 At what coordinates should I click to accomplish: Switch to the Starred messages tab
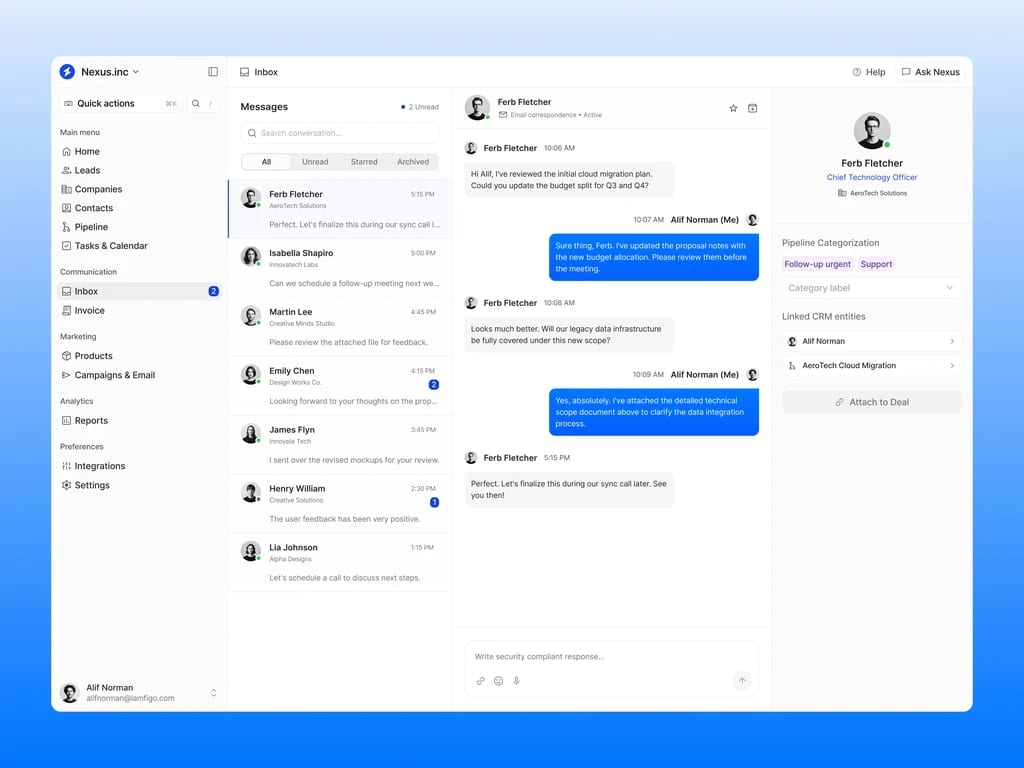364,162
